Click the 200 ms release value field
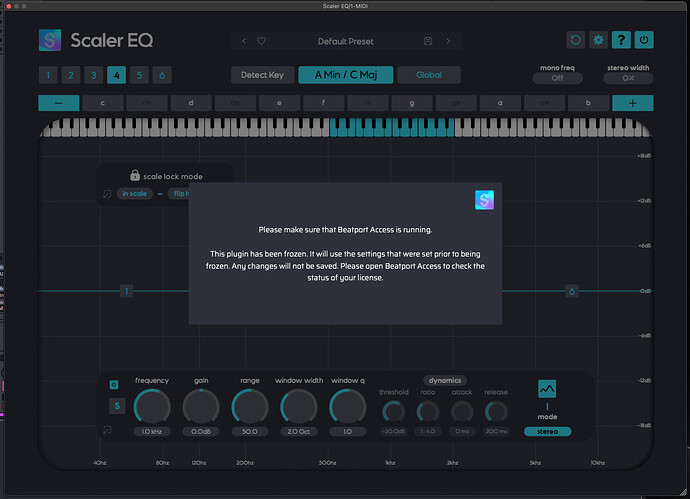The image size is (690, 499). coord(496,432)
